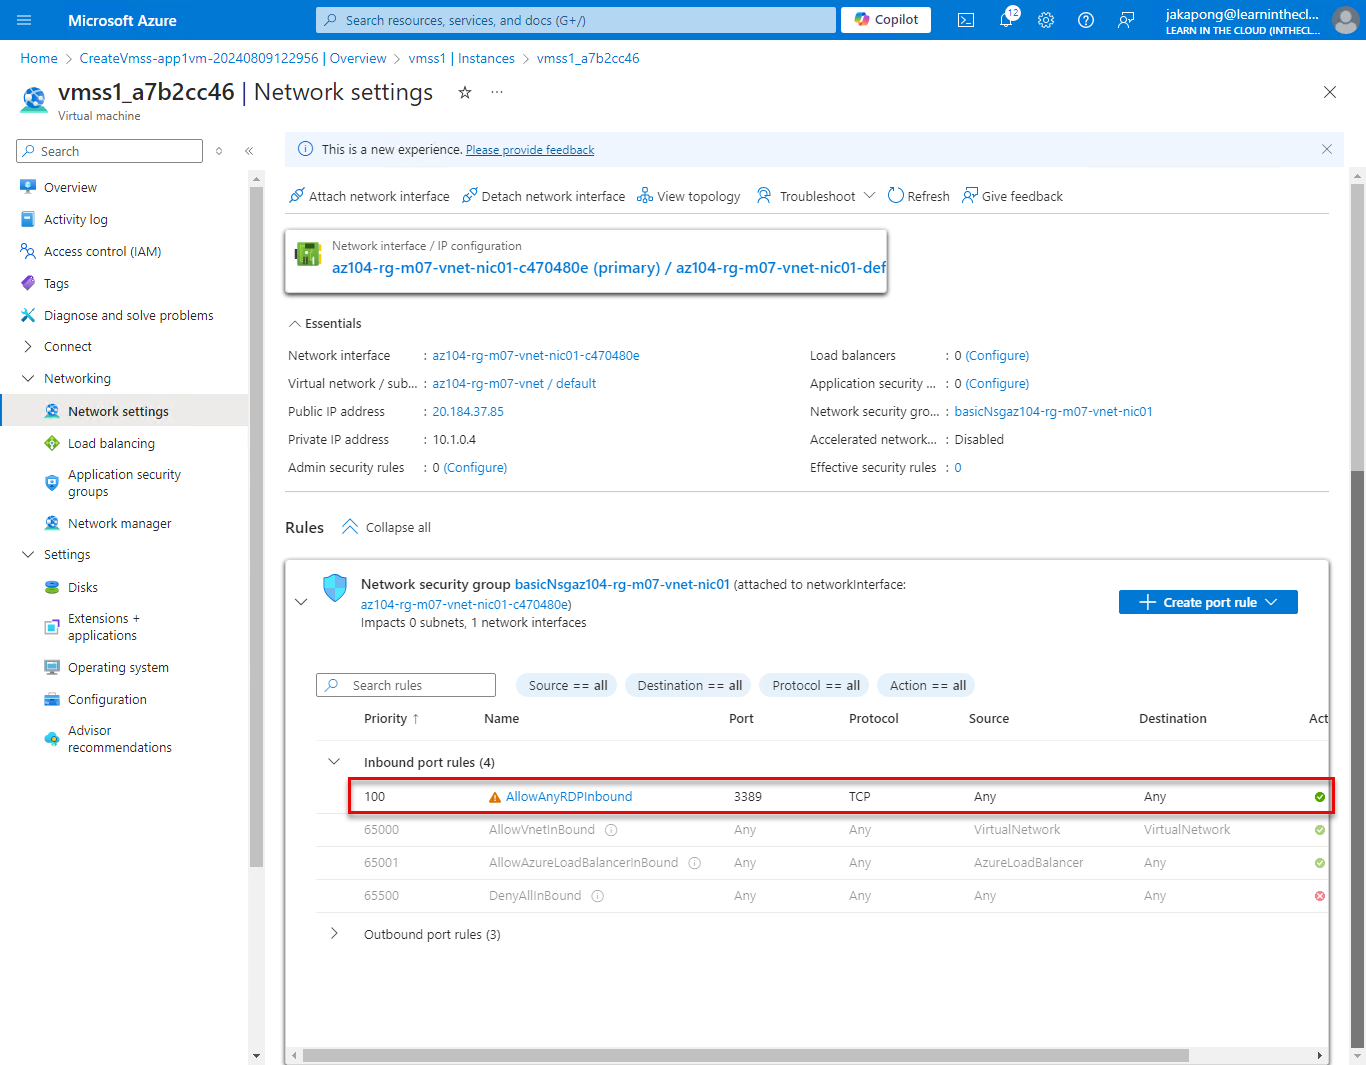Open Access control (IAM)
Screen dimensions: 1366x1065
pos(102,251)
